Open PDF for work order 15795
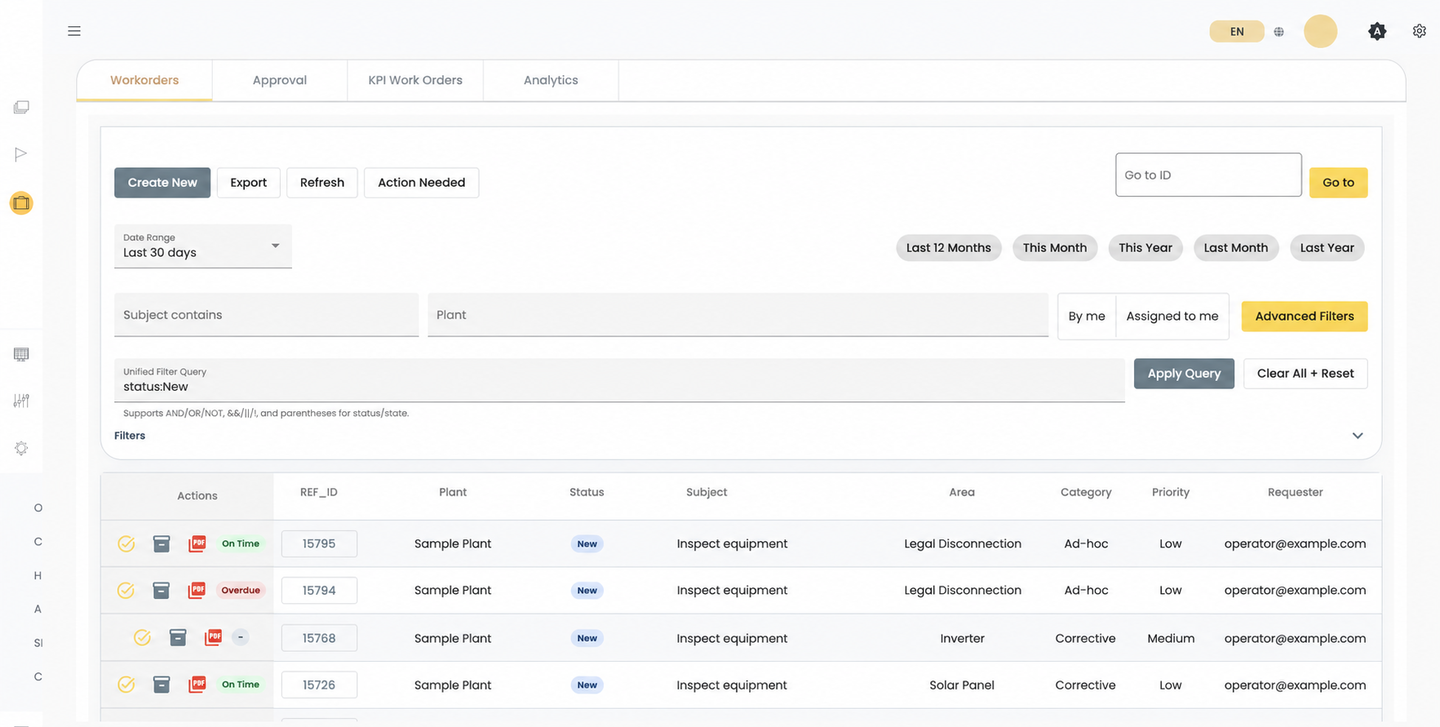Screen dimensions: 1440x727 click(x=197, y=544)
